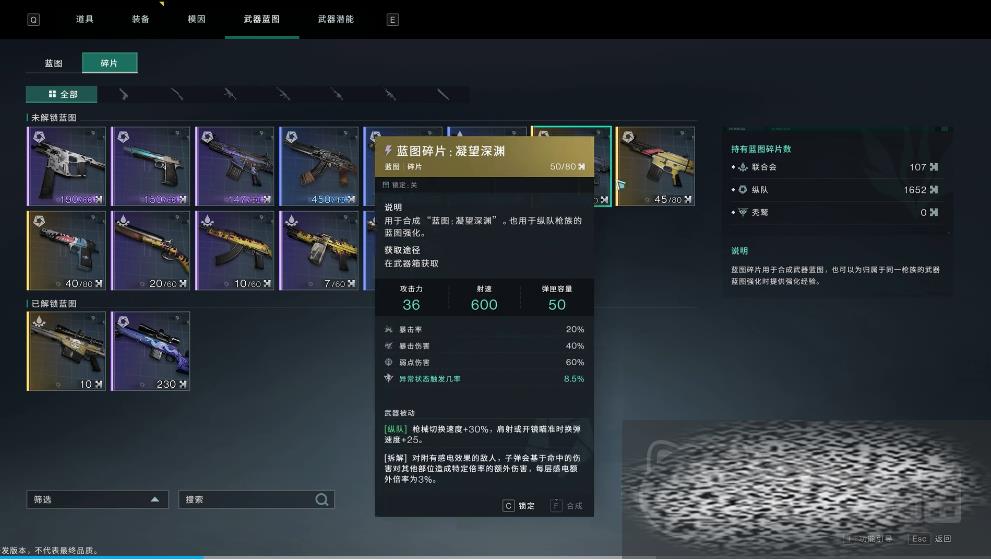Switch to the 道具 tab

click(x=85, y=20)
